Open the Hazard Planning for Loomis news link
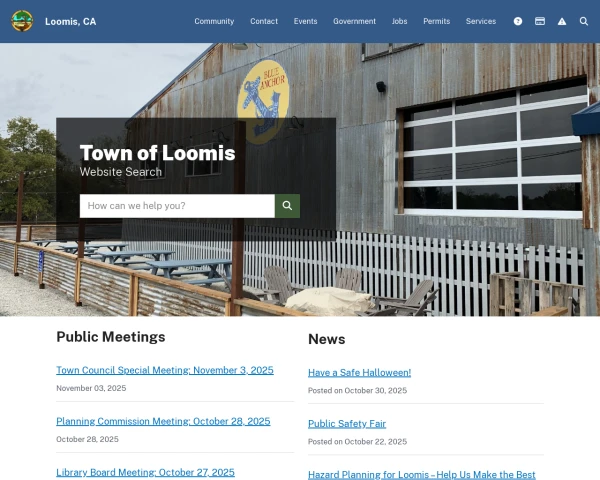This screenshot has height=480, width=600. click(422, 475)
